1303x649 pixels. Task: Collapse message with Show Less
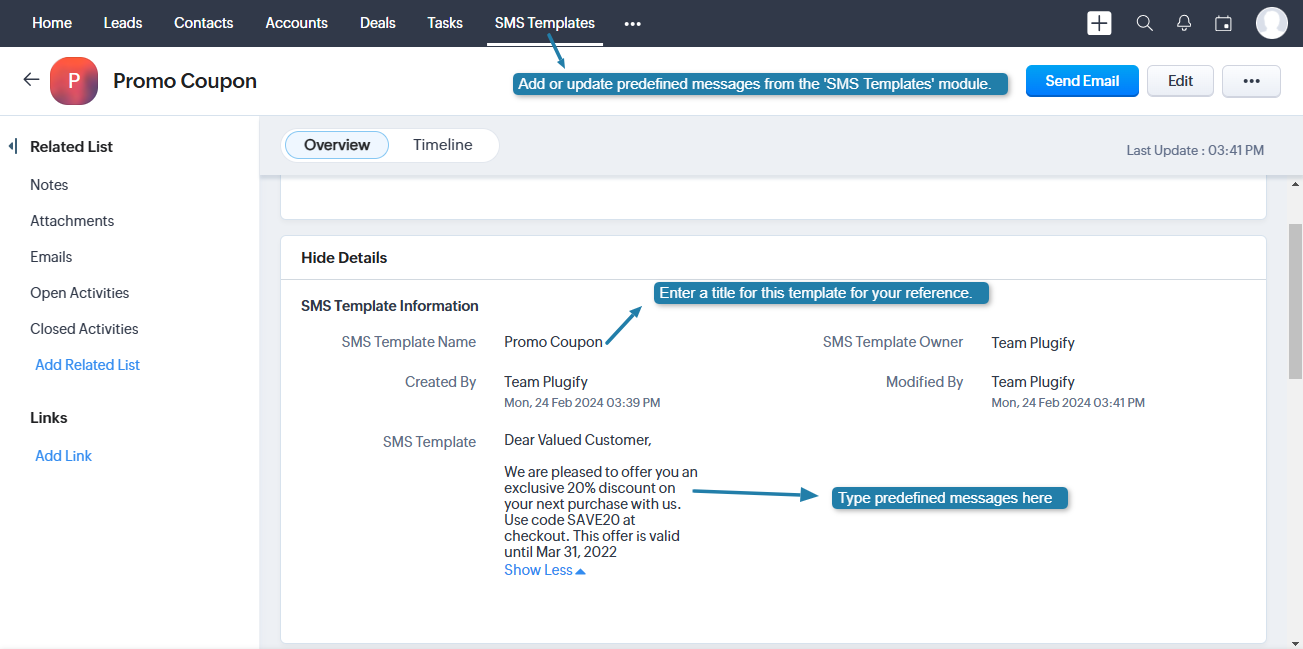tap(544, 570)
